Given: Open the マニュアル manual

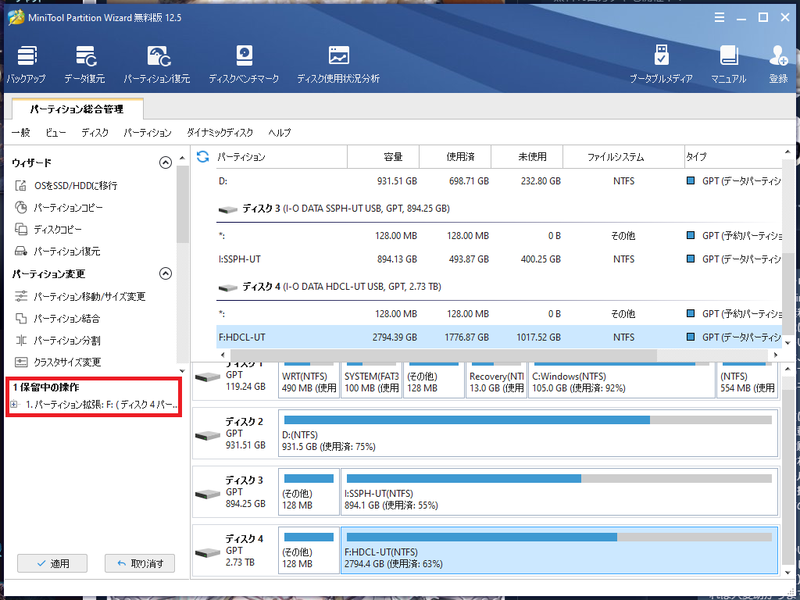Looking at the screenshot, I should 729,64.
